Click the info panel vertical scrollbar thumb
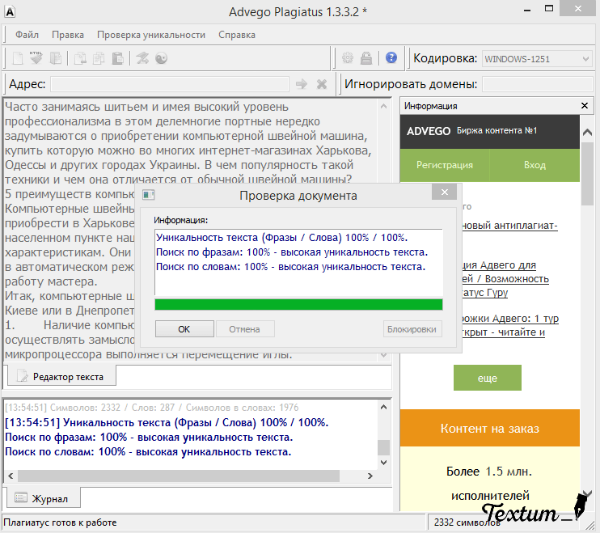This screenshot has width=600, height=533. point(587,174)
